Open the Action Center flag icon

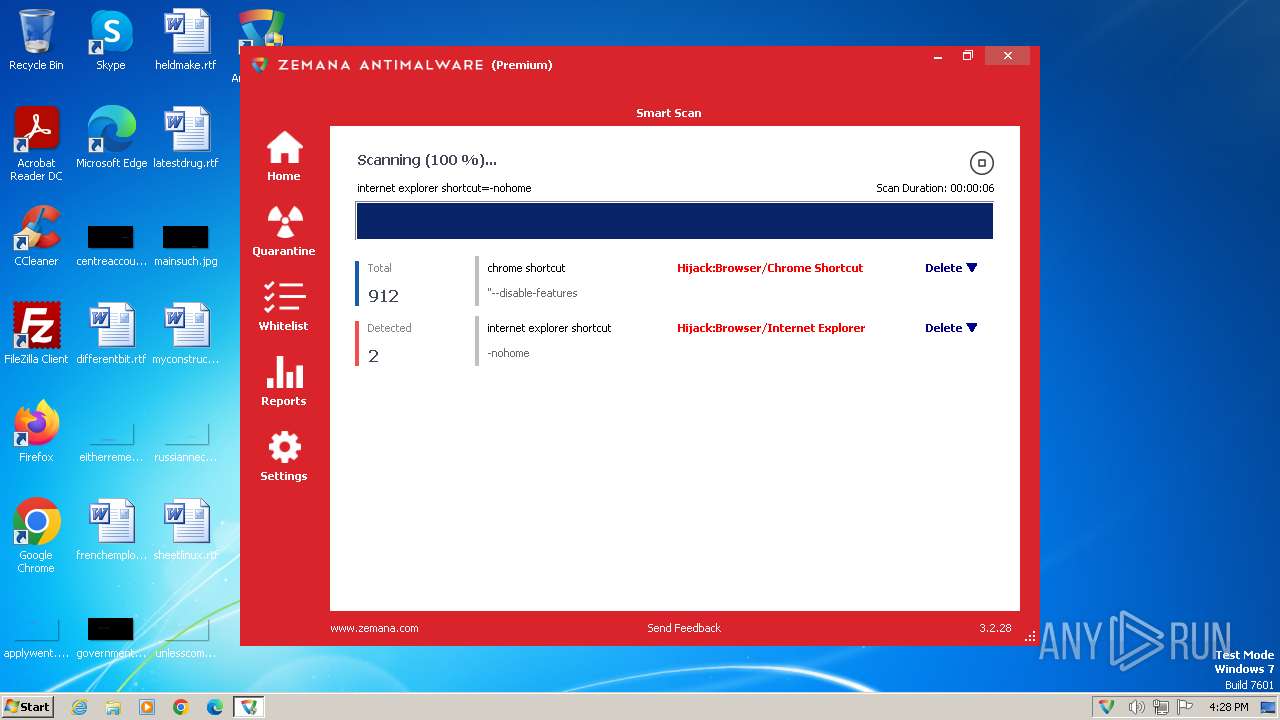pyautogui.click(x=1185, y=707)
